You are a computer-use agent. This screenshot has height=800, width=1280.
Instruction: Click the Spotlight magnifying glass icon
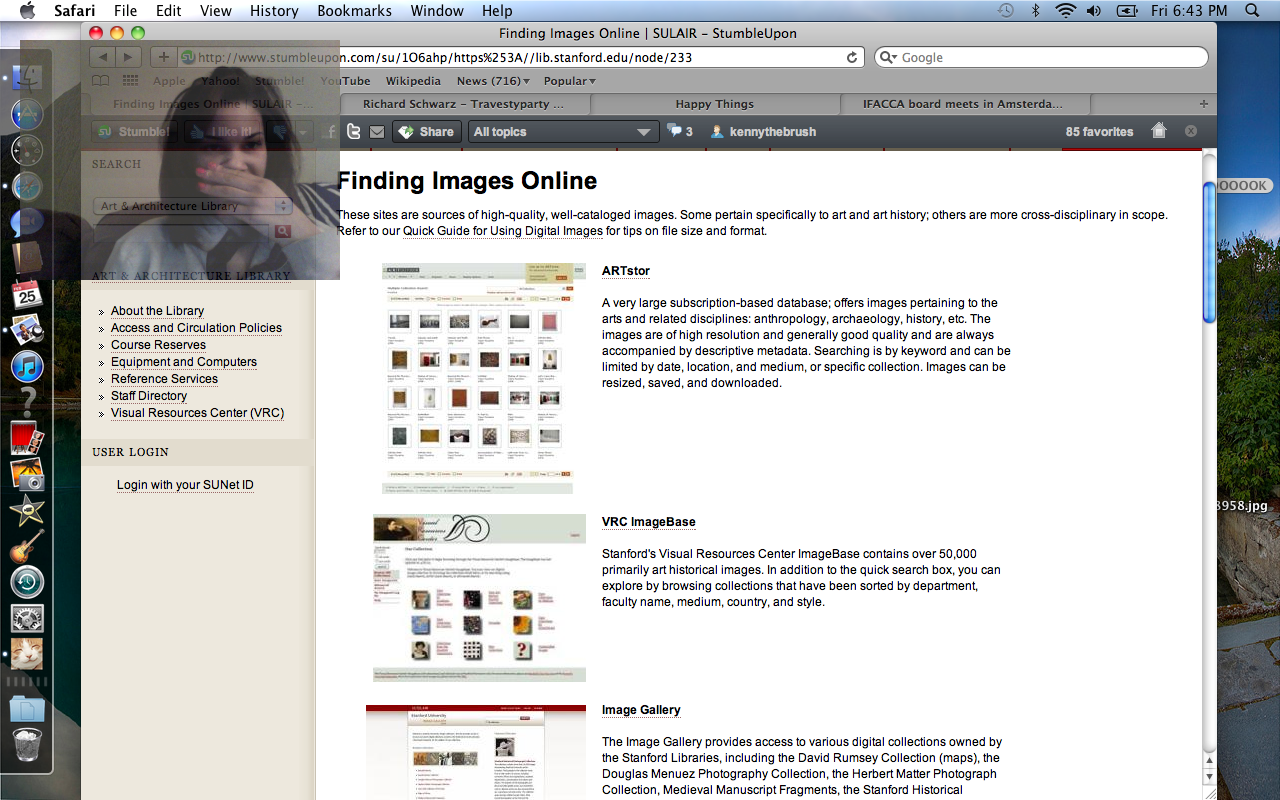pyautogui.click(x=1252, y=11)
